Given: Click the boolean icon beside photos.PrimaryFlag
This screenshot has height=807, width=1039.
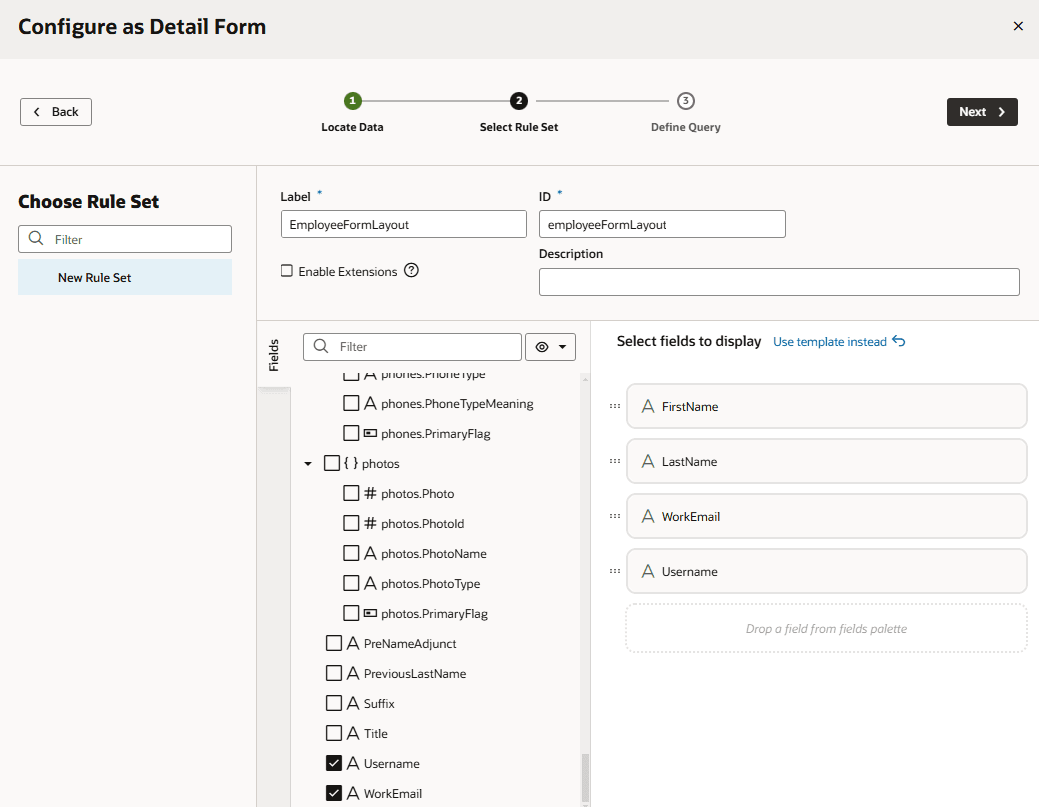Looking at the screenshot, I should tap(370, 613).
